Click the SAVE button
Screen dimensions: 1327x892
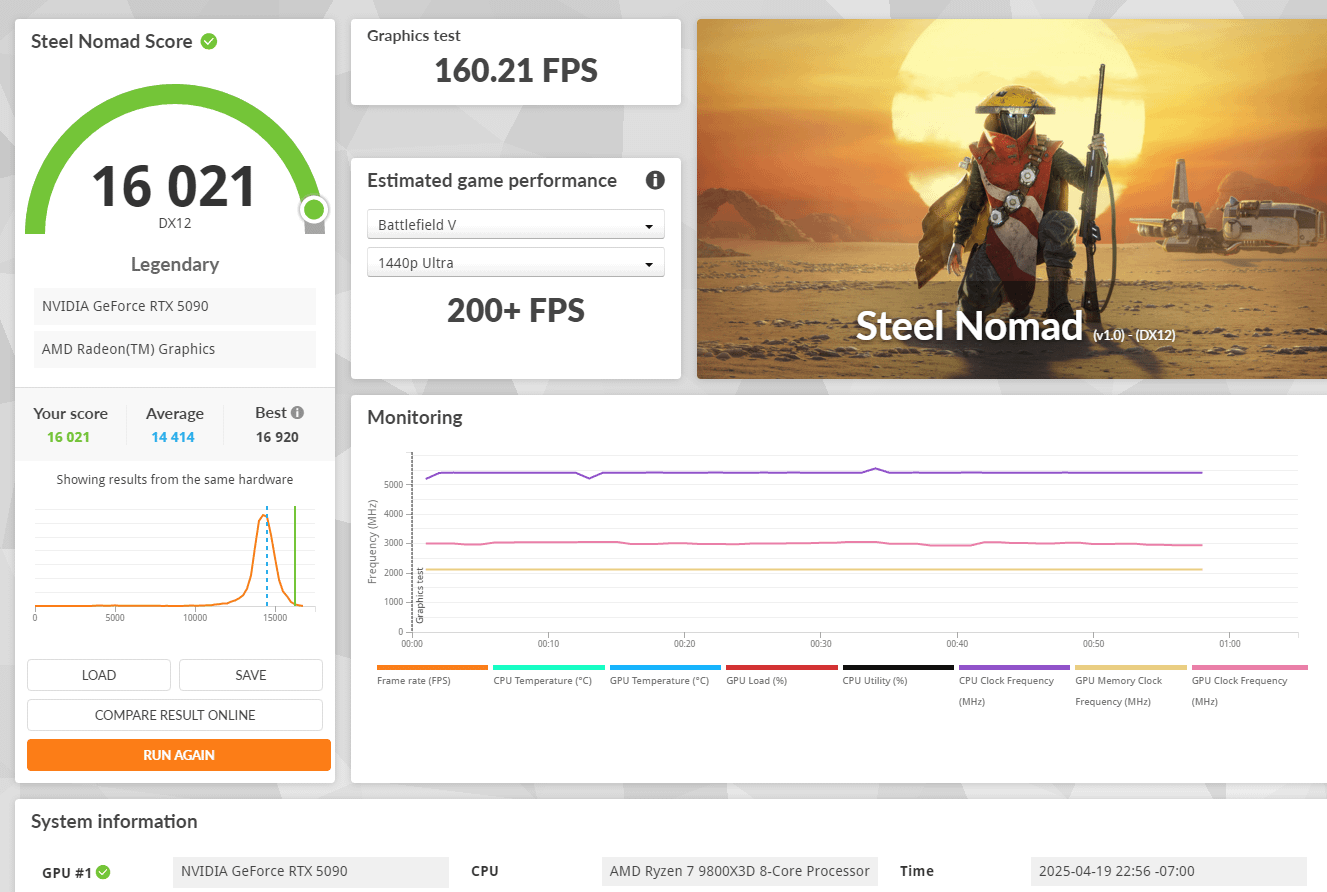click(251, 675)
